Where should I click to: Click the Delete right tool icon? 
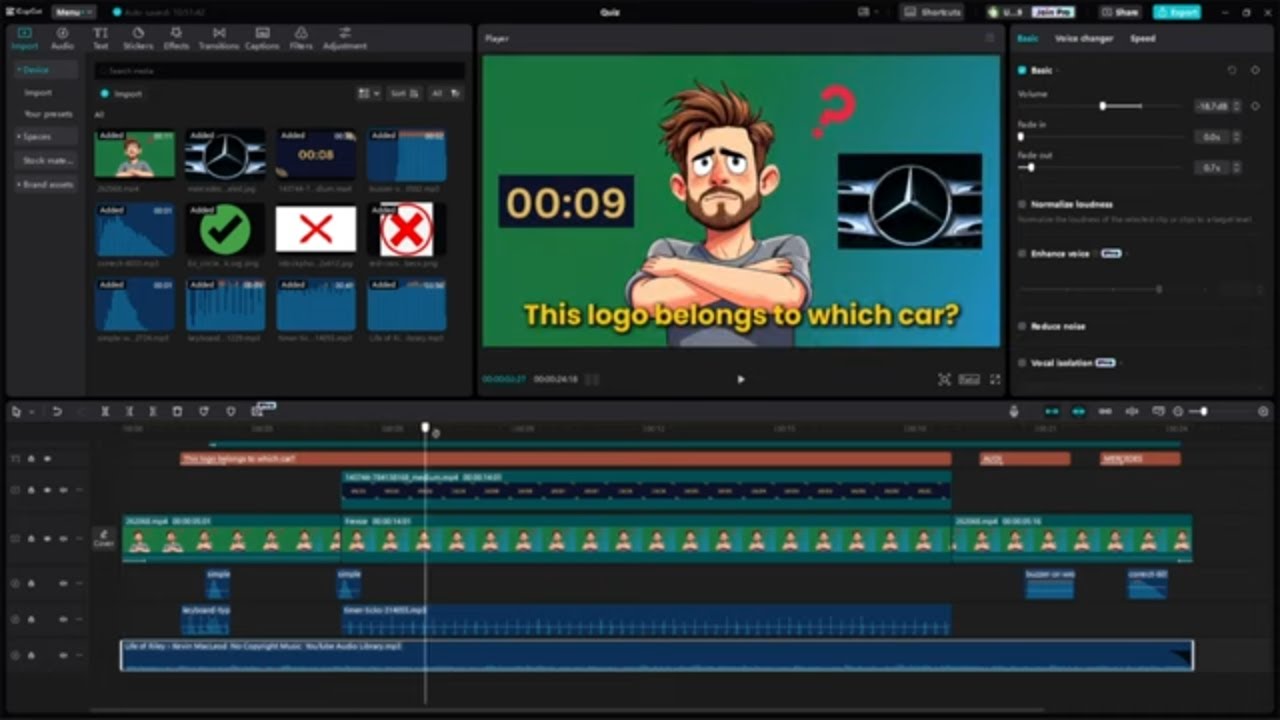tap(153, 411)
